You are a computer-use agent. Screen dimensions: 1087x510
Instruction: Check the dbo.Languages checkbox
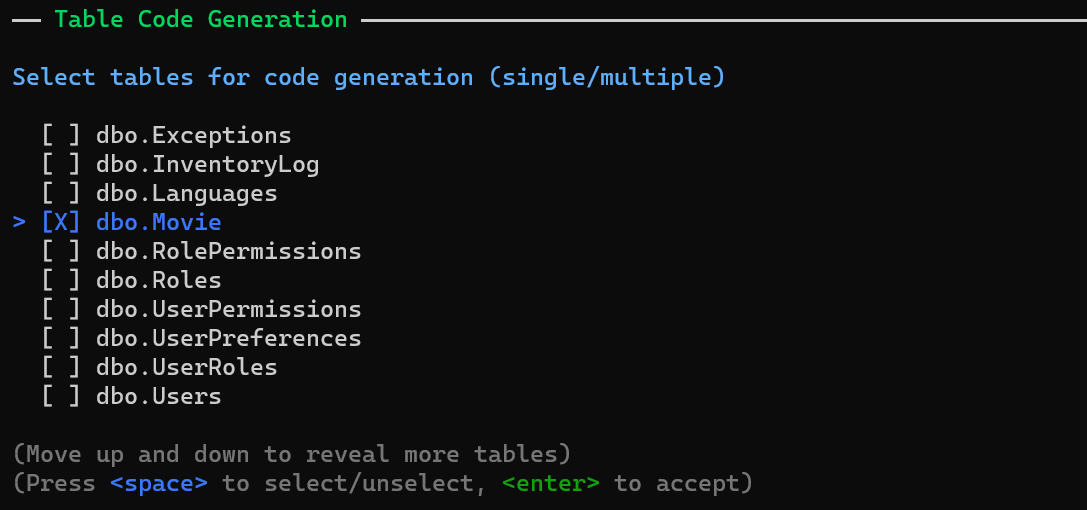tap(61, 193)
